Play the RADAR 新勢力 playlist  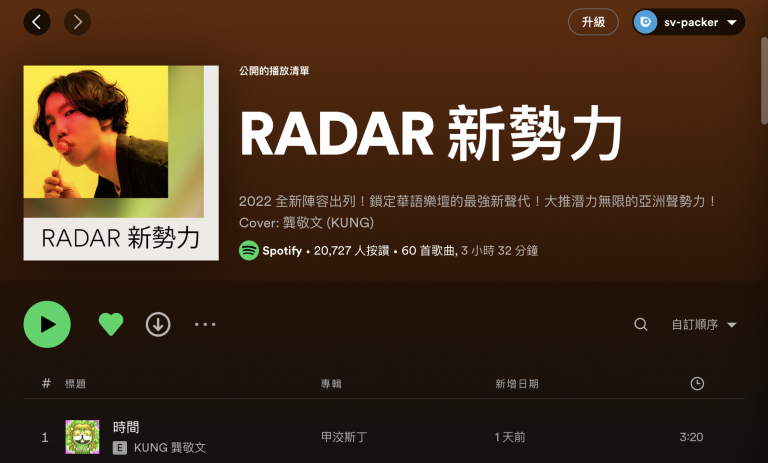click(x=47, y=324)
